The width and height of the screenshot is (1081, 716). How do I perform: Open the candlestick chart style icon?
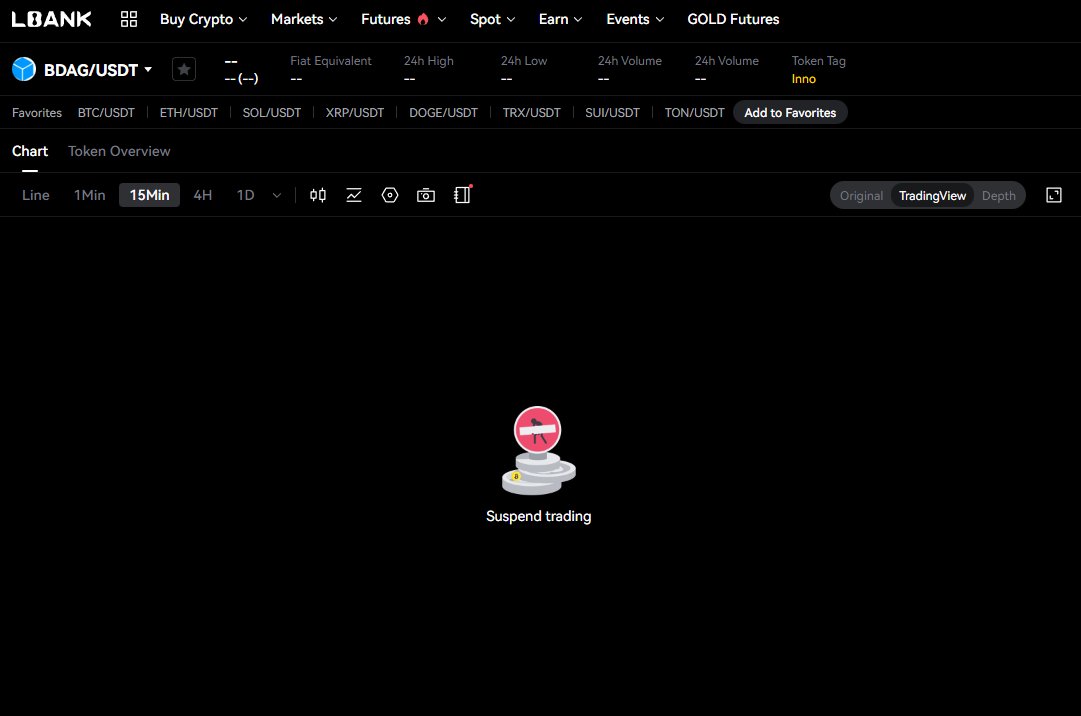pos(318,196)
